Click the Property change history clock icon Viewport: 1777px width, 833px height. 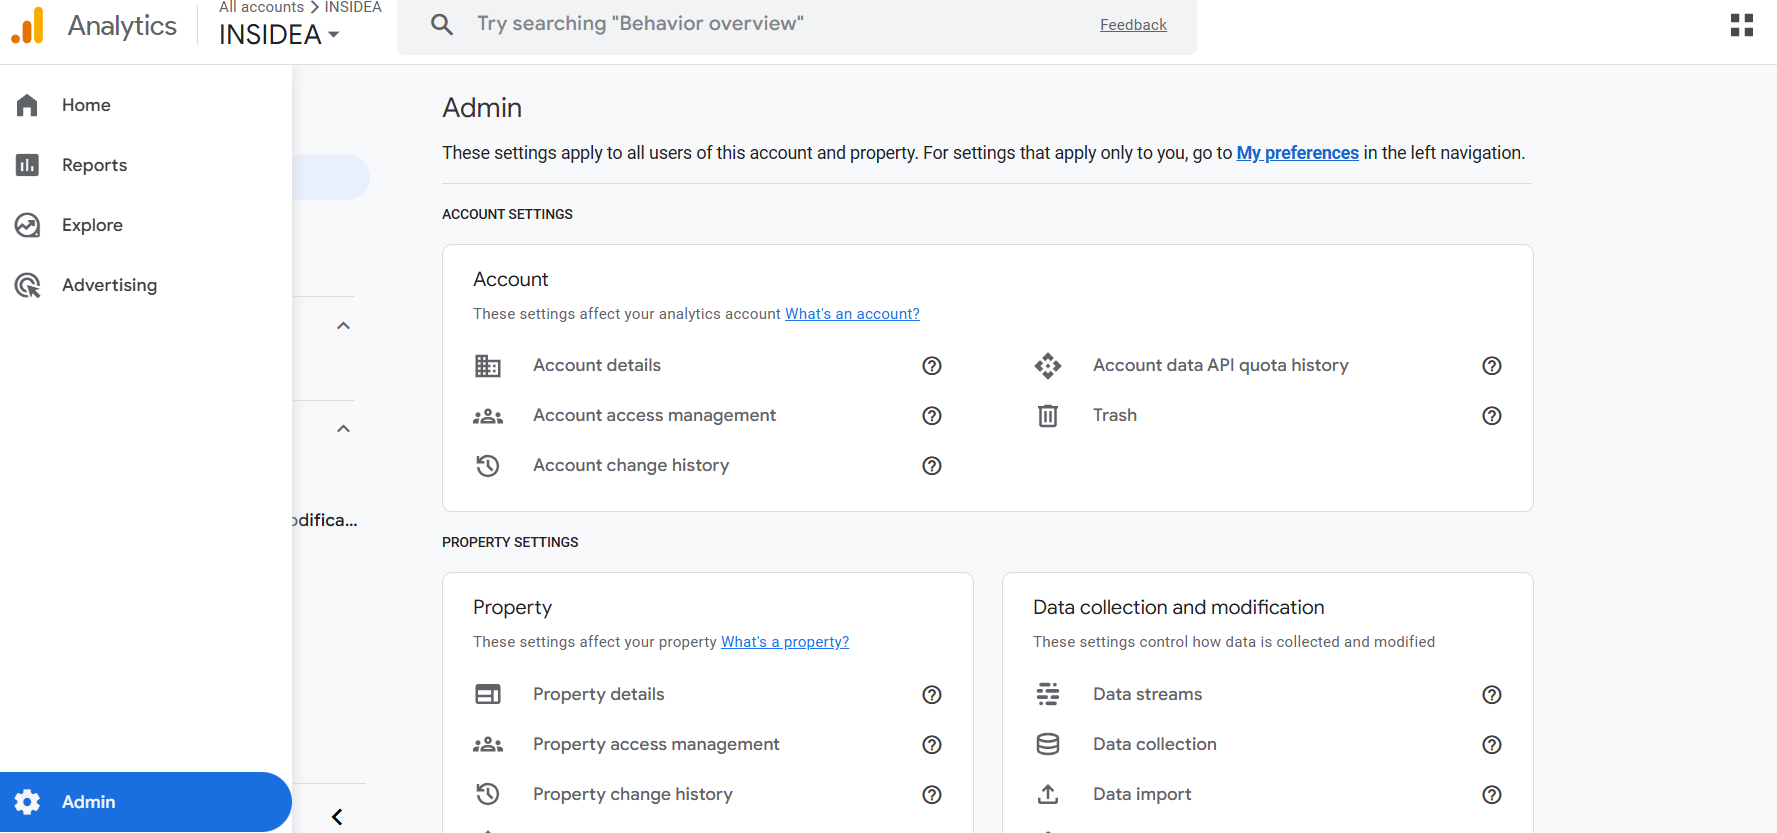click(488, 794)
